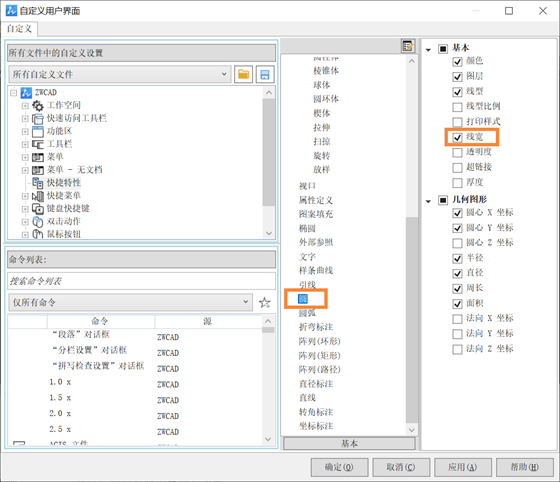Click the save customization file disk icon
560x482 pixels.
coord(265,74)
